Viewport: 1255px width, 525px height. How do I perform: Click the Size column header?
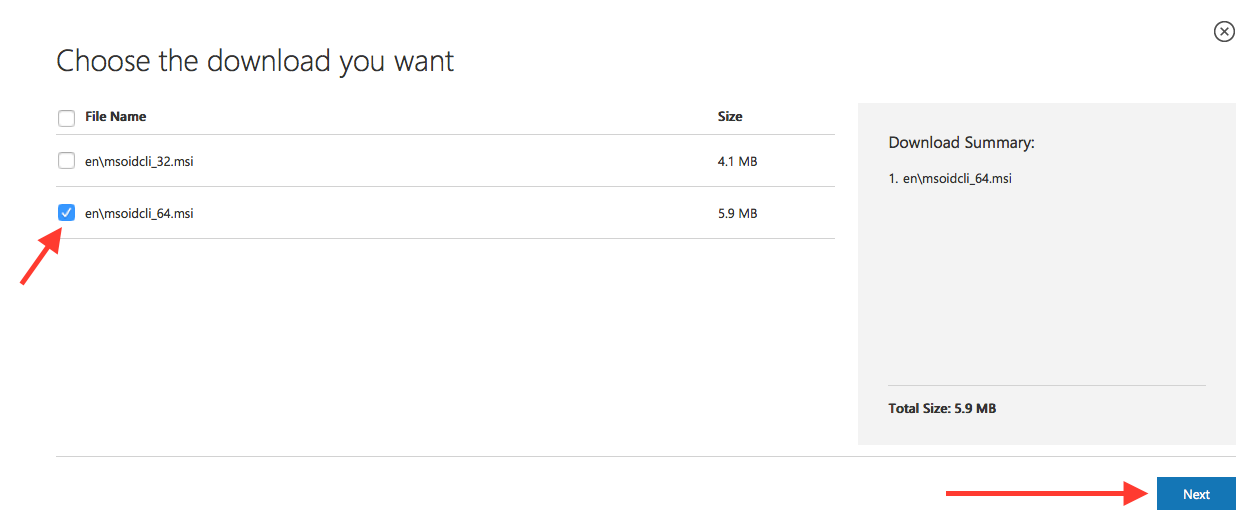click(730, 116)
